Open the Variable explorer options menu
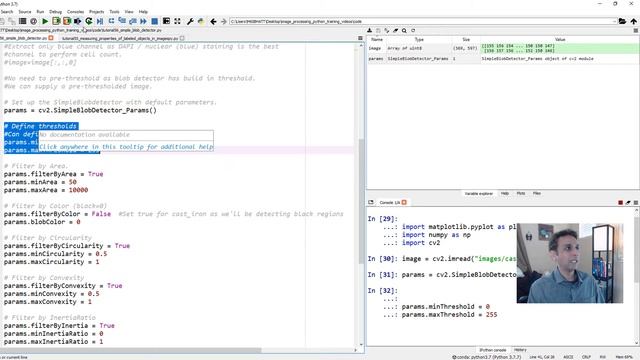640x360 pixels. [x=636, y=31]
